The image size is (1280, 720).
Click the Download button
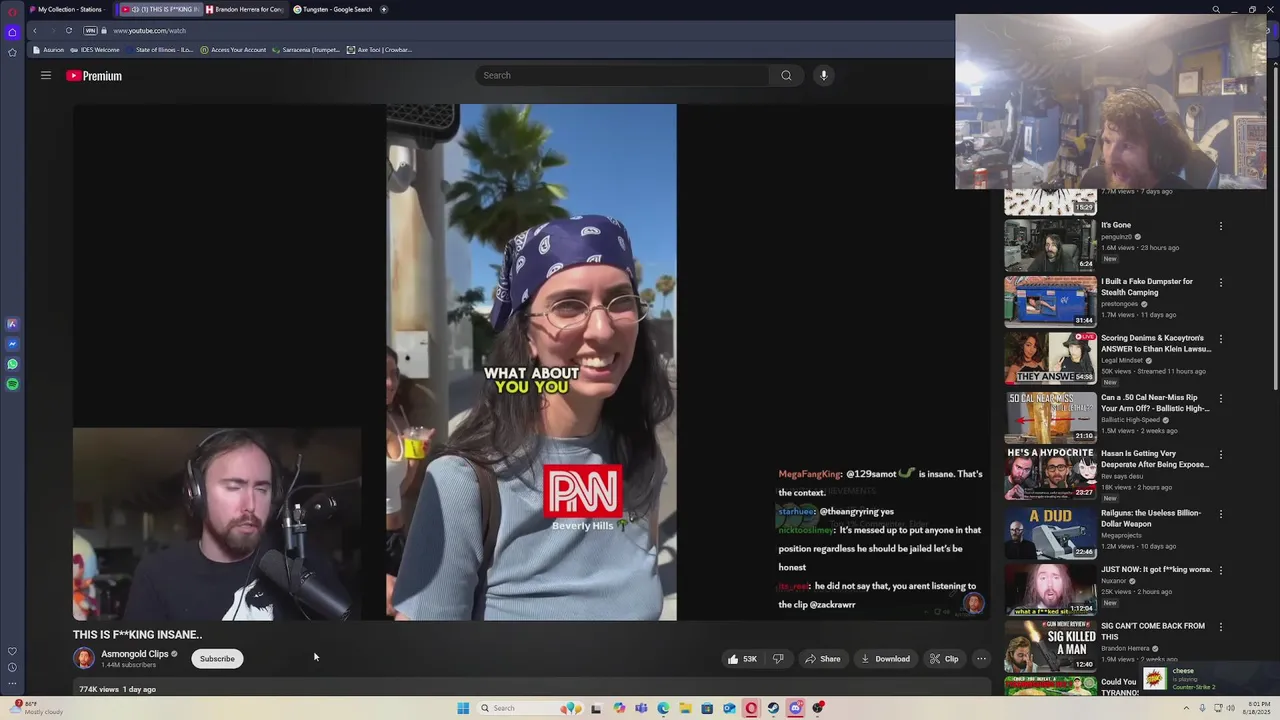[x=886, y=659]
